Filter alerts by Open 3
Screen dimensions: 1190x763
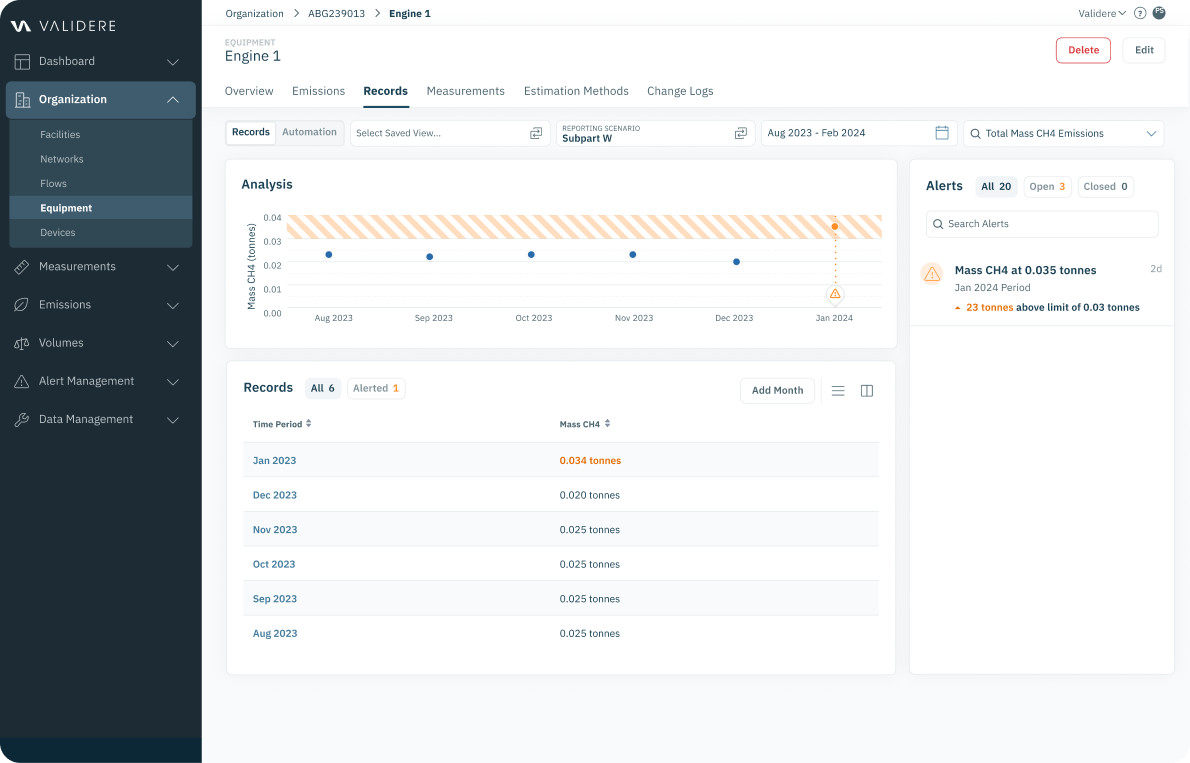point(1047,187)
